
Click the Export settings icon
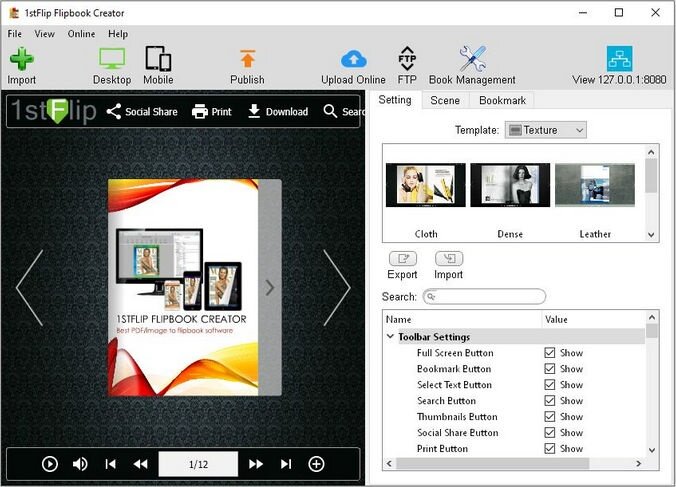click(403, 259)
